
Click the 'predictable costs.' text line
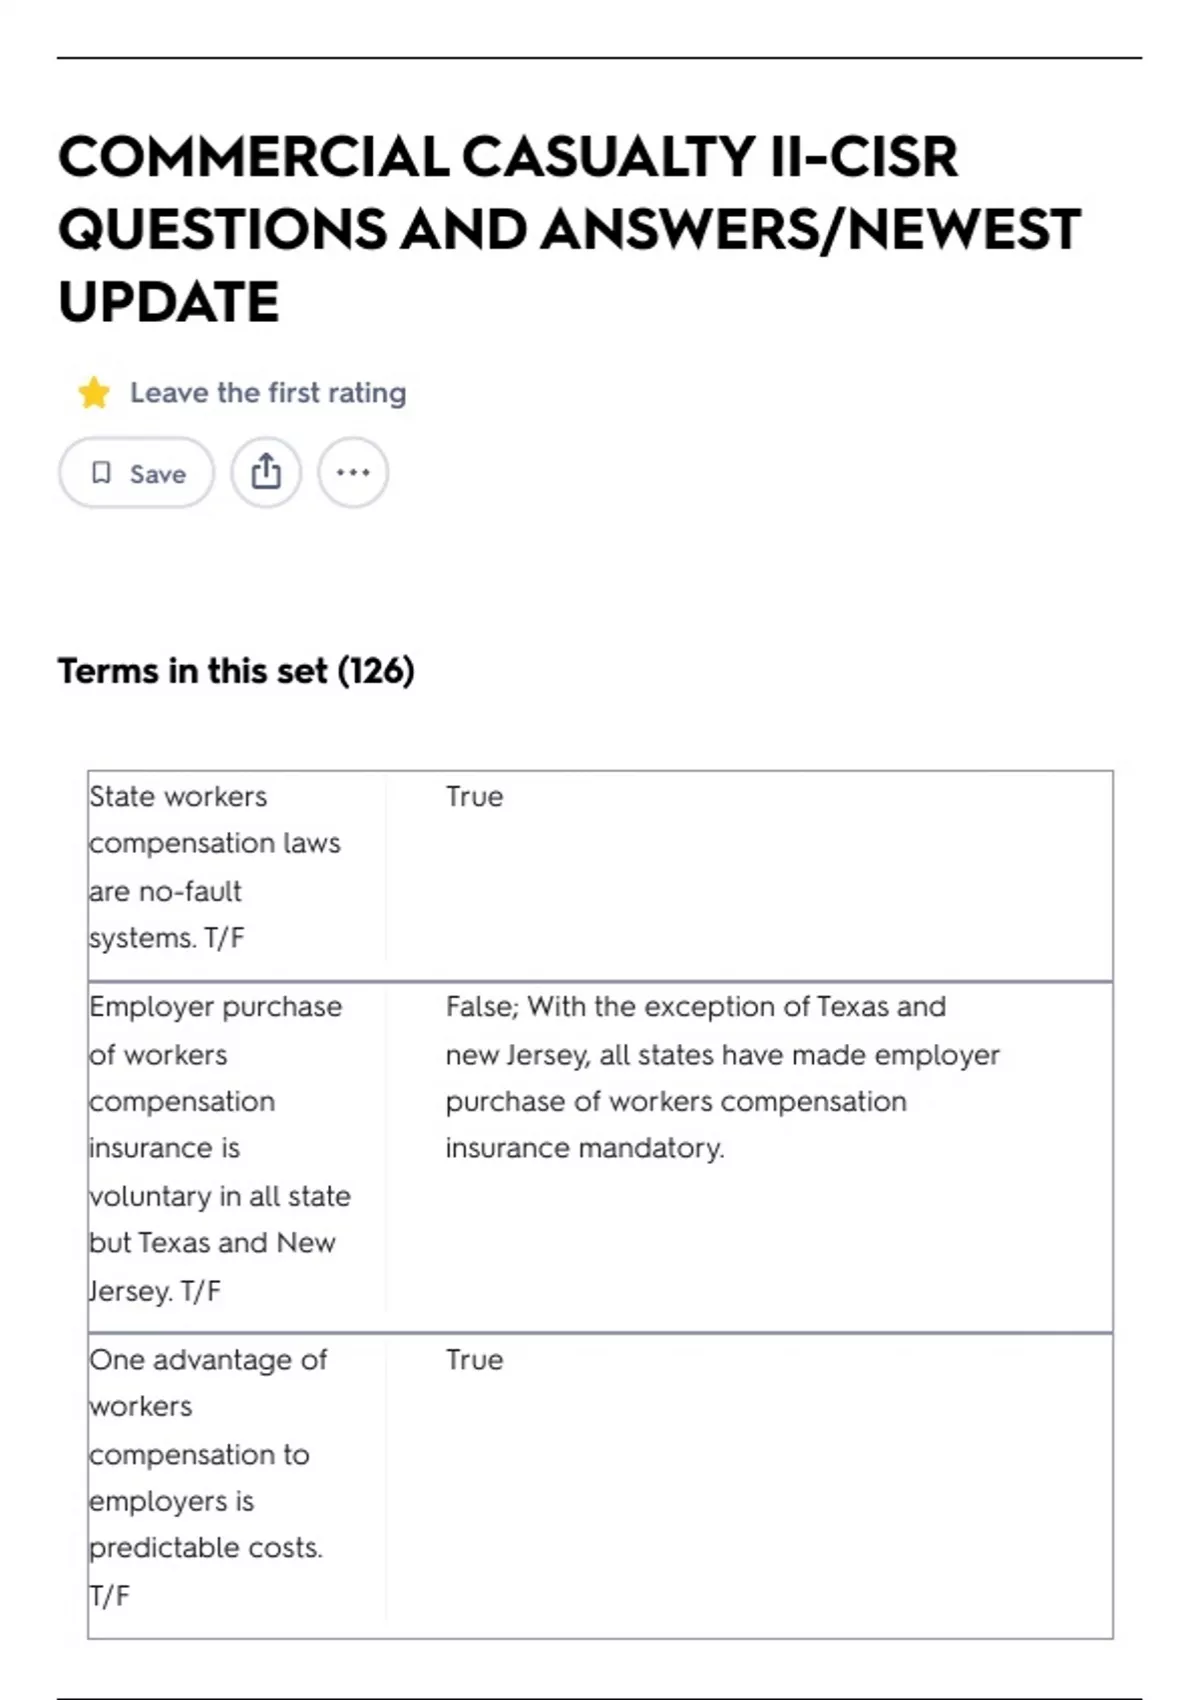tap(206, 1547)
